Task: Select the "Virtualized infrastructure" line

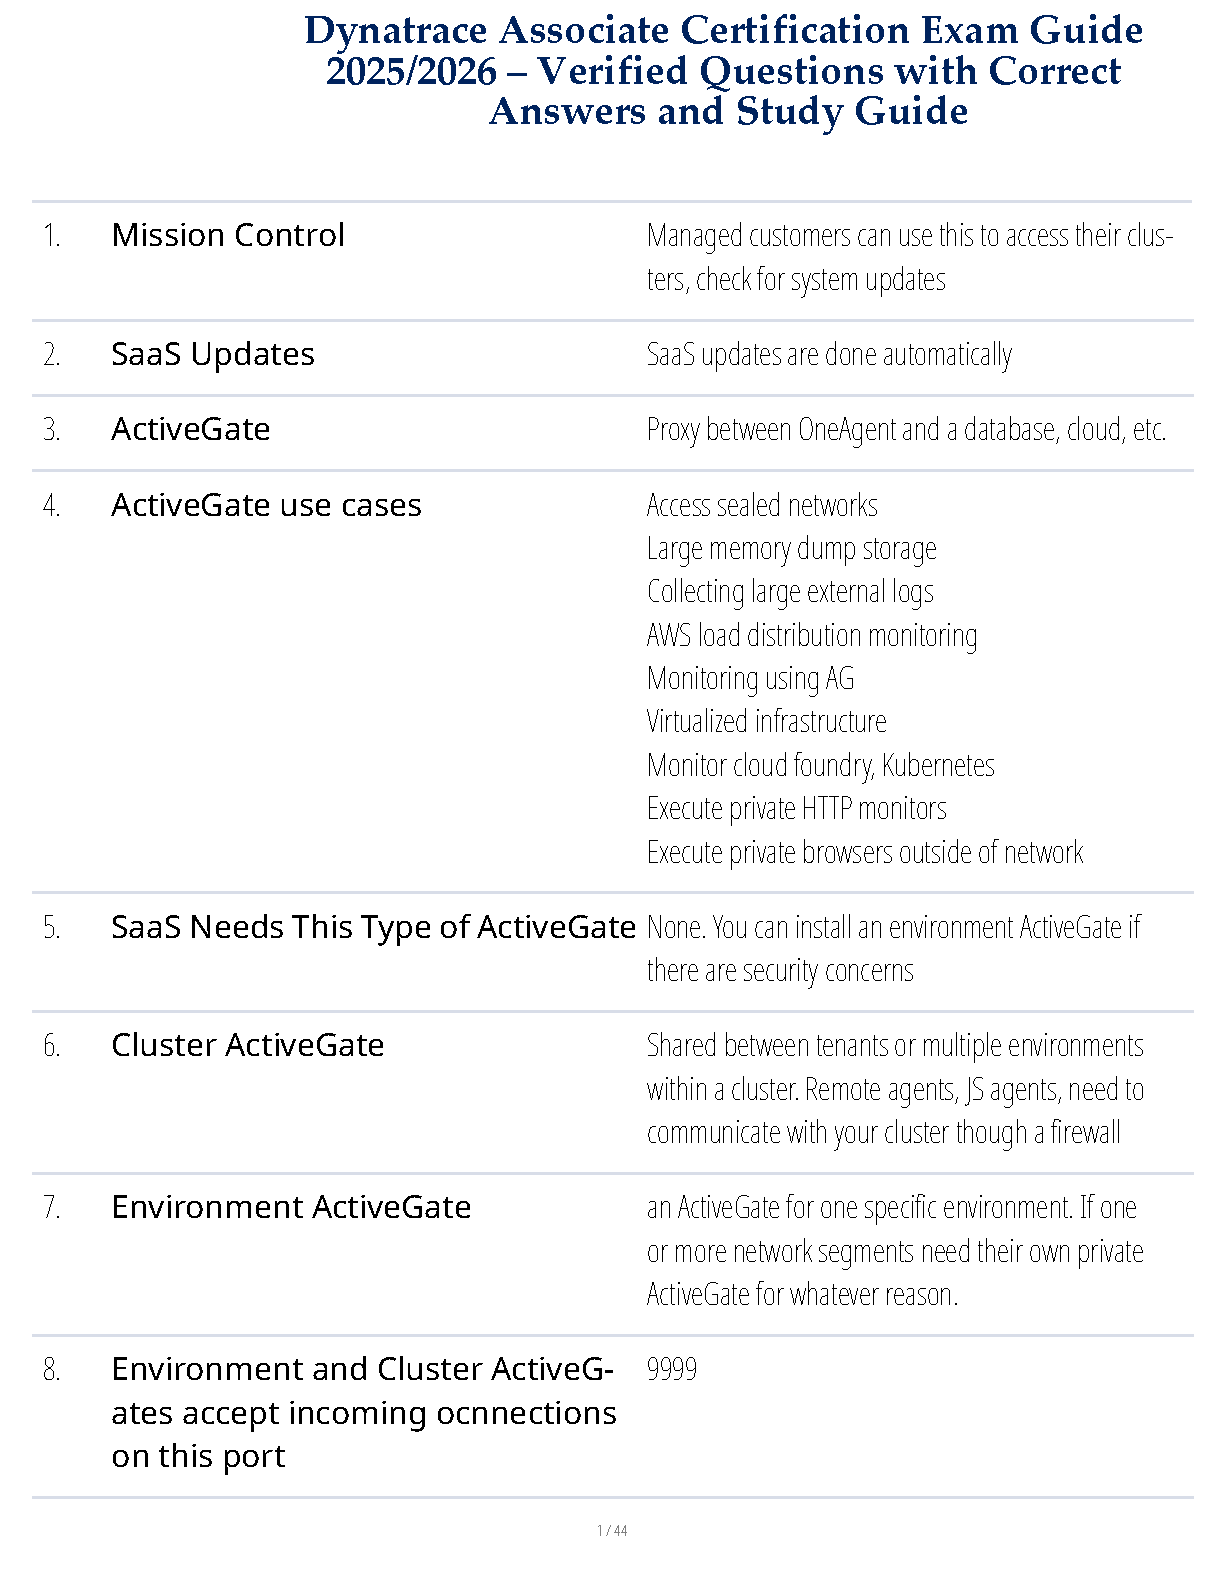Action: point(767,721)
